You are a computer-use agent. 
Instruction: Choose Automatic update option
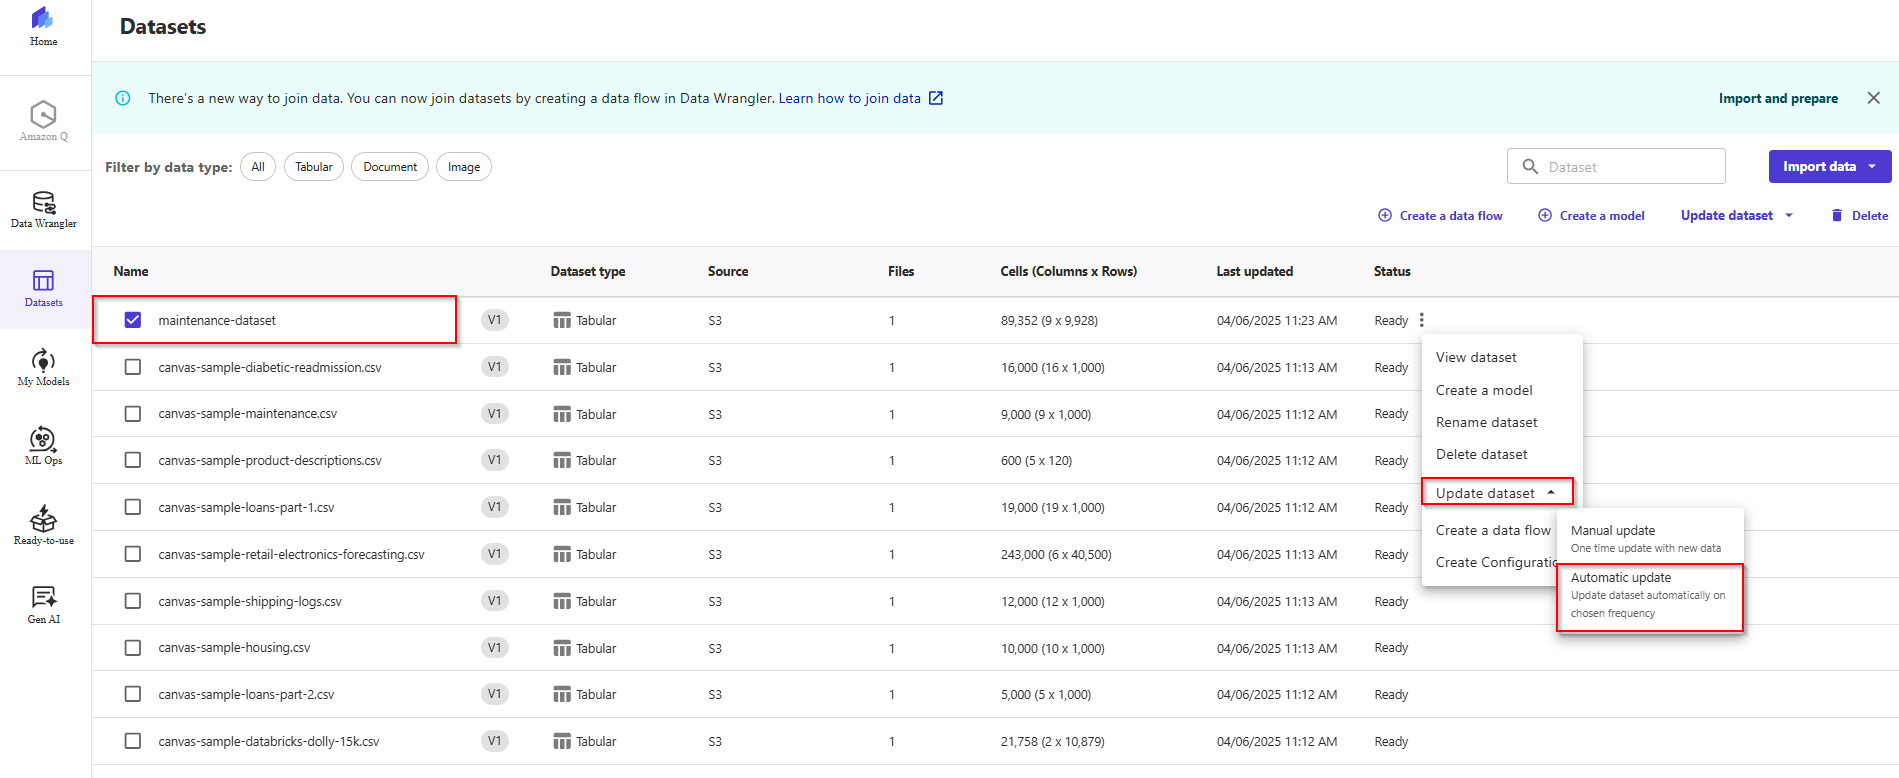click(1650, 597)
